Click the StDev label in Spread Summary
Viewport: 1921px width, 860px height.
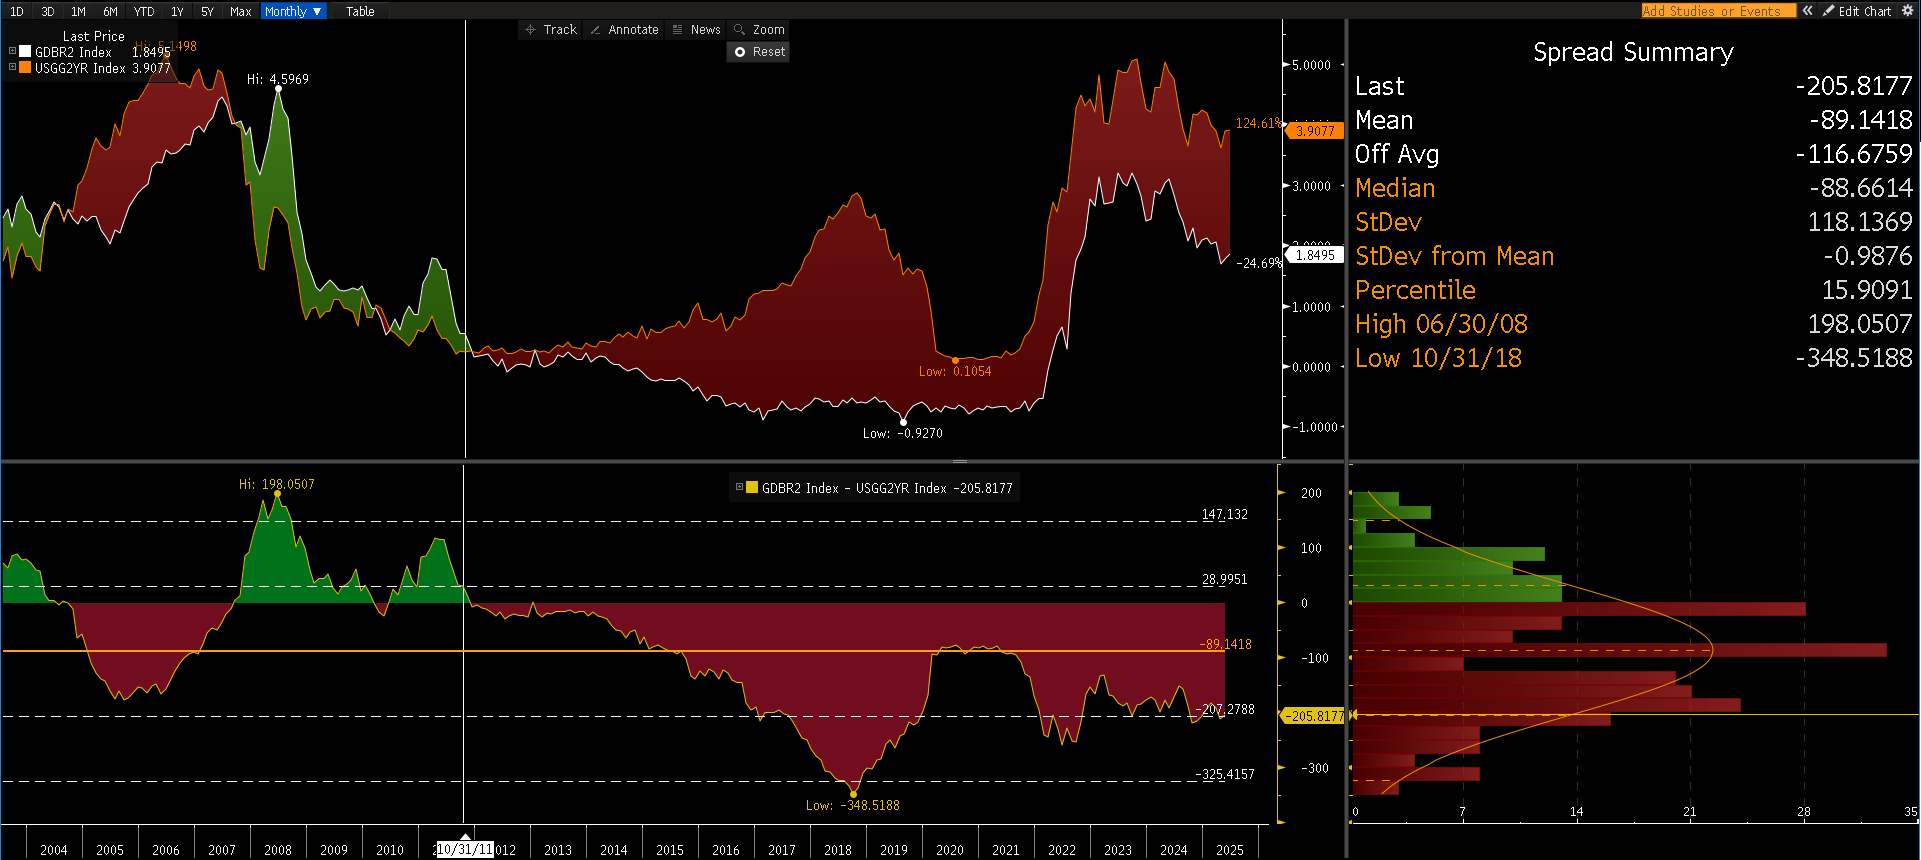[x=1388, y=222]
